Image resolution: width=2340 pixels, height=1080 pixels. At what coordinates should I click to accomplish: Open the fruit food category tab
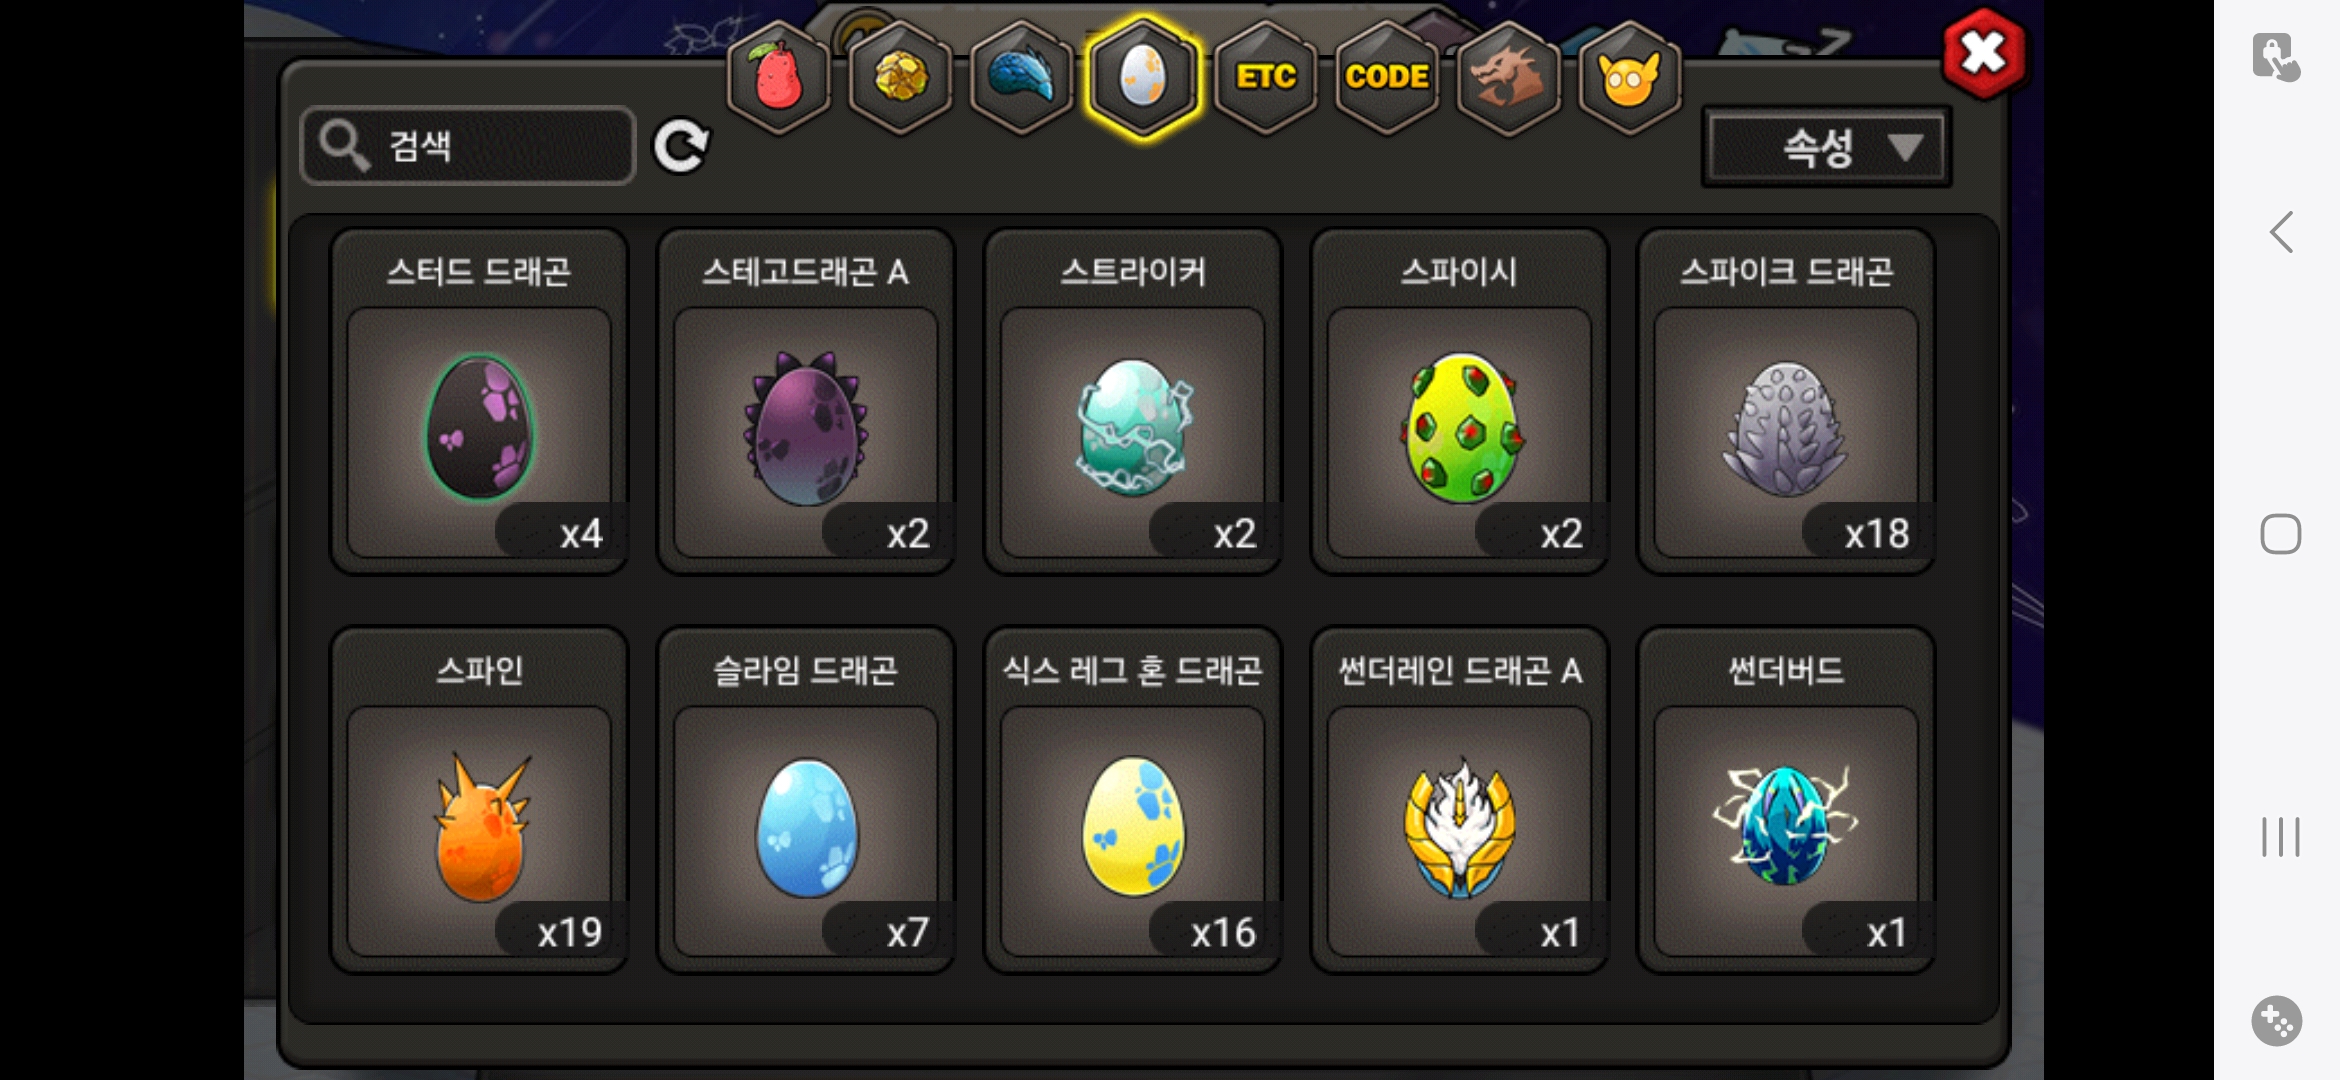[778, 78]
